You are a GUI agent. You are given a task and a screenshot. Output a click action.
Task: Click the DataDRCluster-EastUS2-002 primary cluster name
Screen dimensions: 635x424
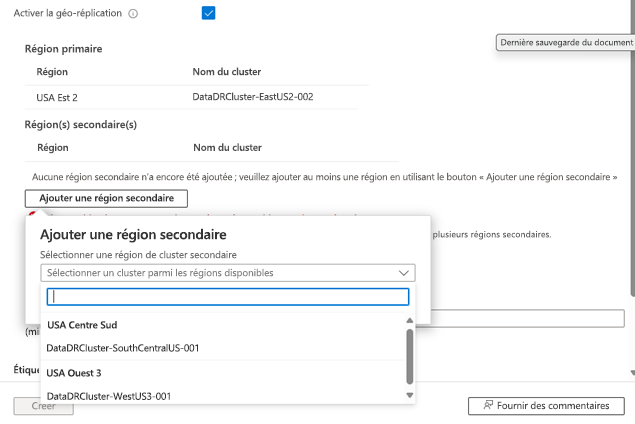pos(253,97)
